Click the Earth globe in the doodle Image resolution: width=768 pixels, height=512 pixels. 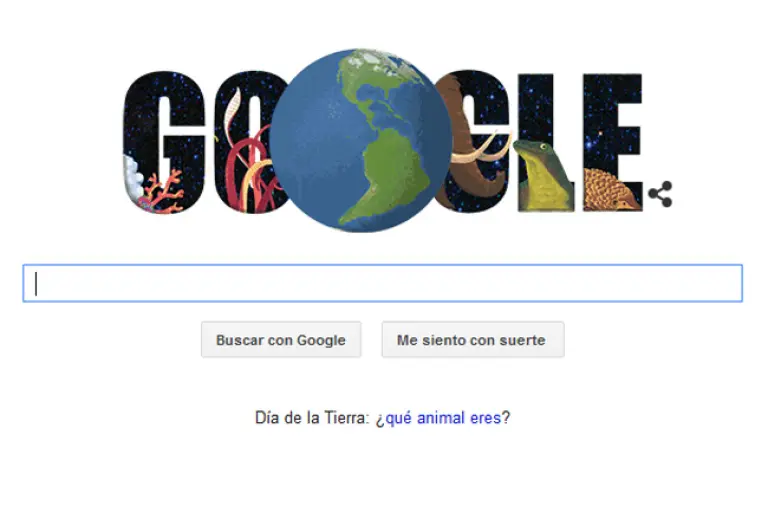pyautogui.click(x=360, y=140)
